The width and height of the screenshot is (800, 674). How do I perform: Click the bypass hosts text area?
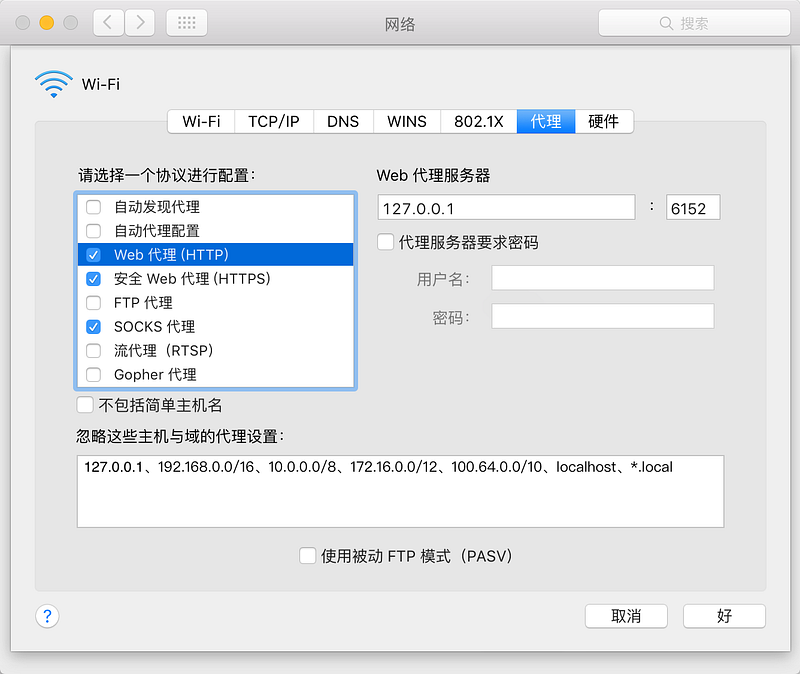[401, 491]
